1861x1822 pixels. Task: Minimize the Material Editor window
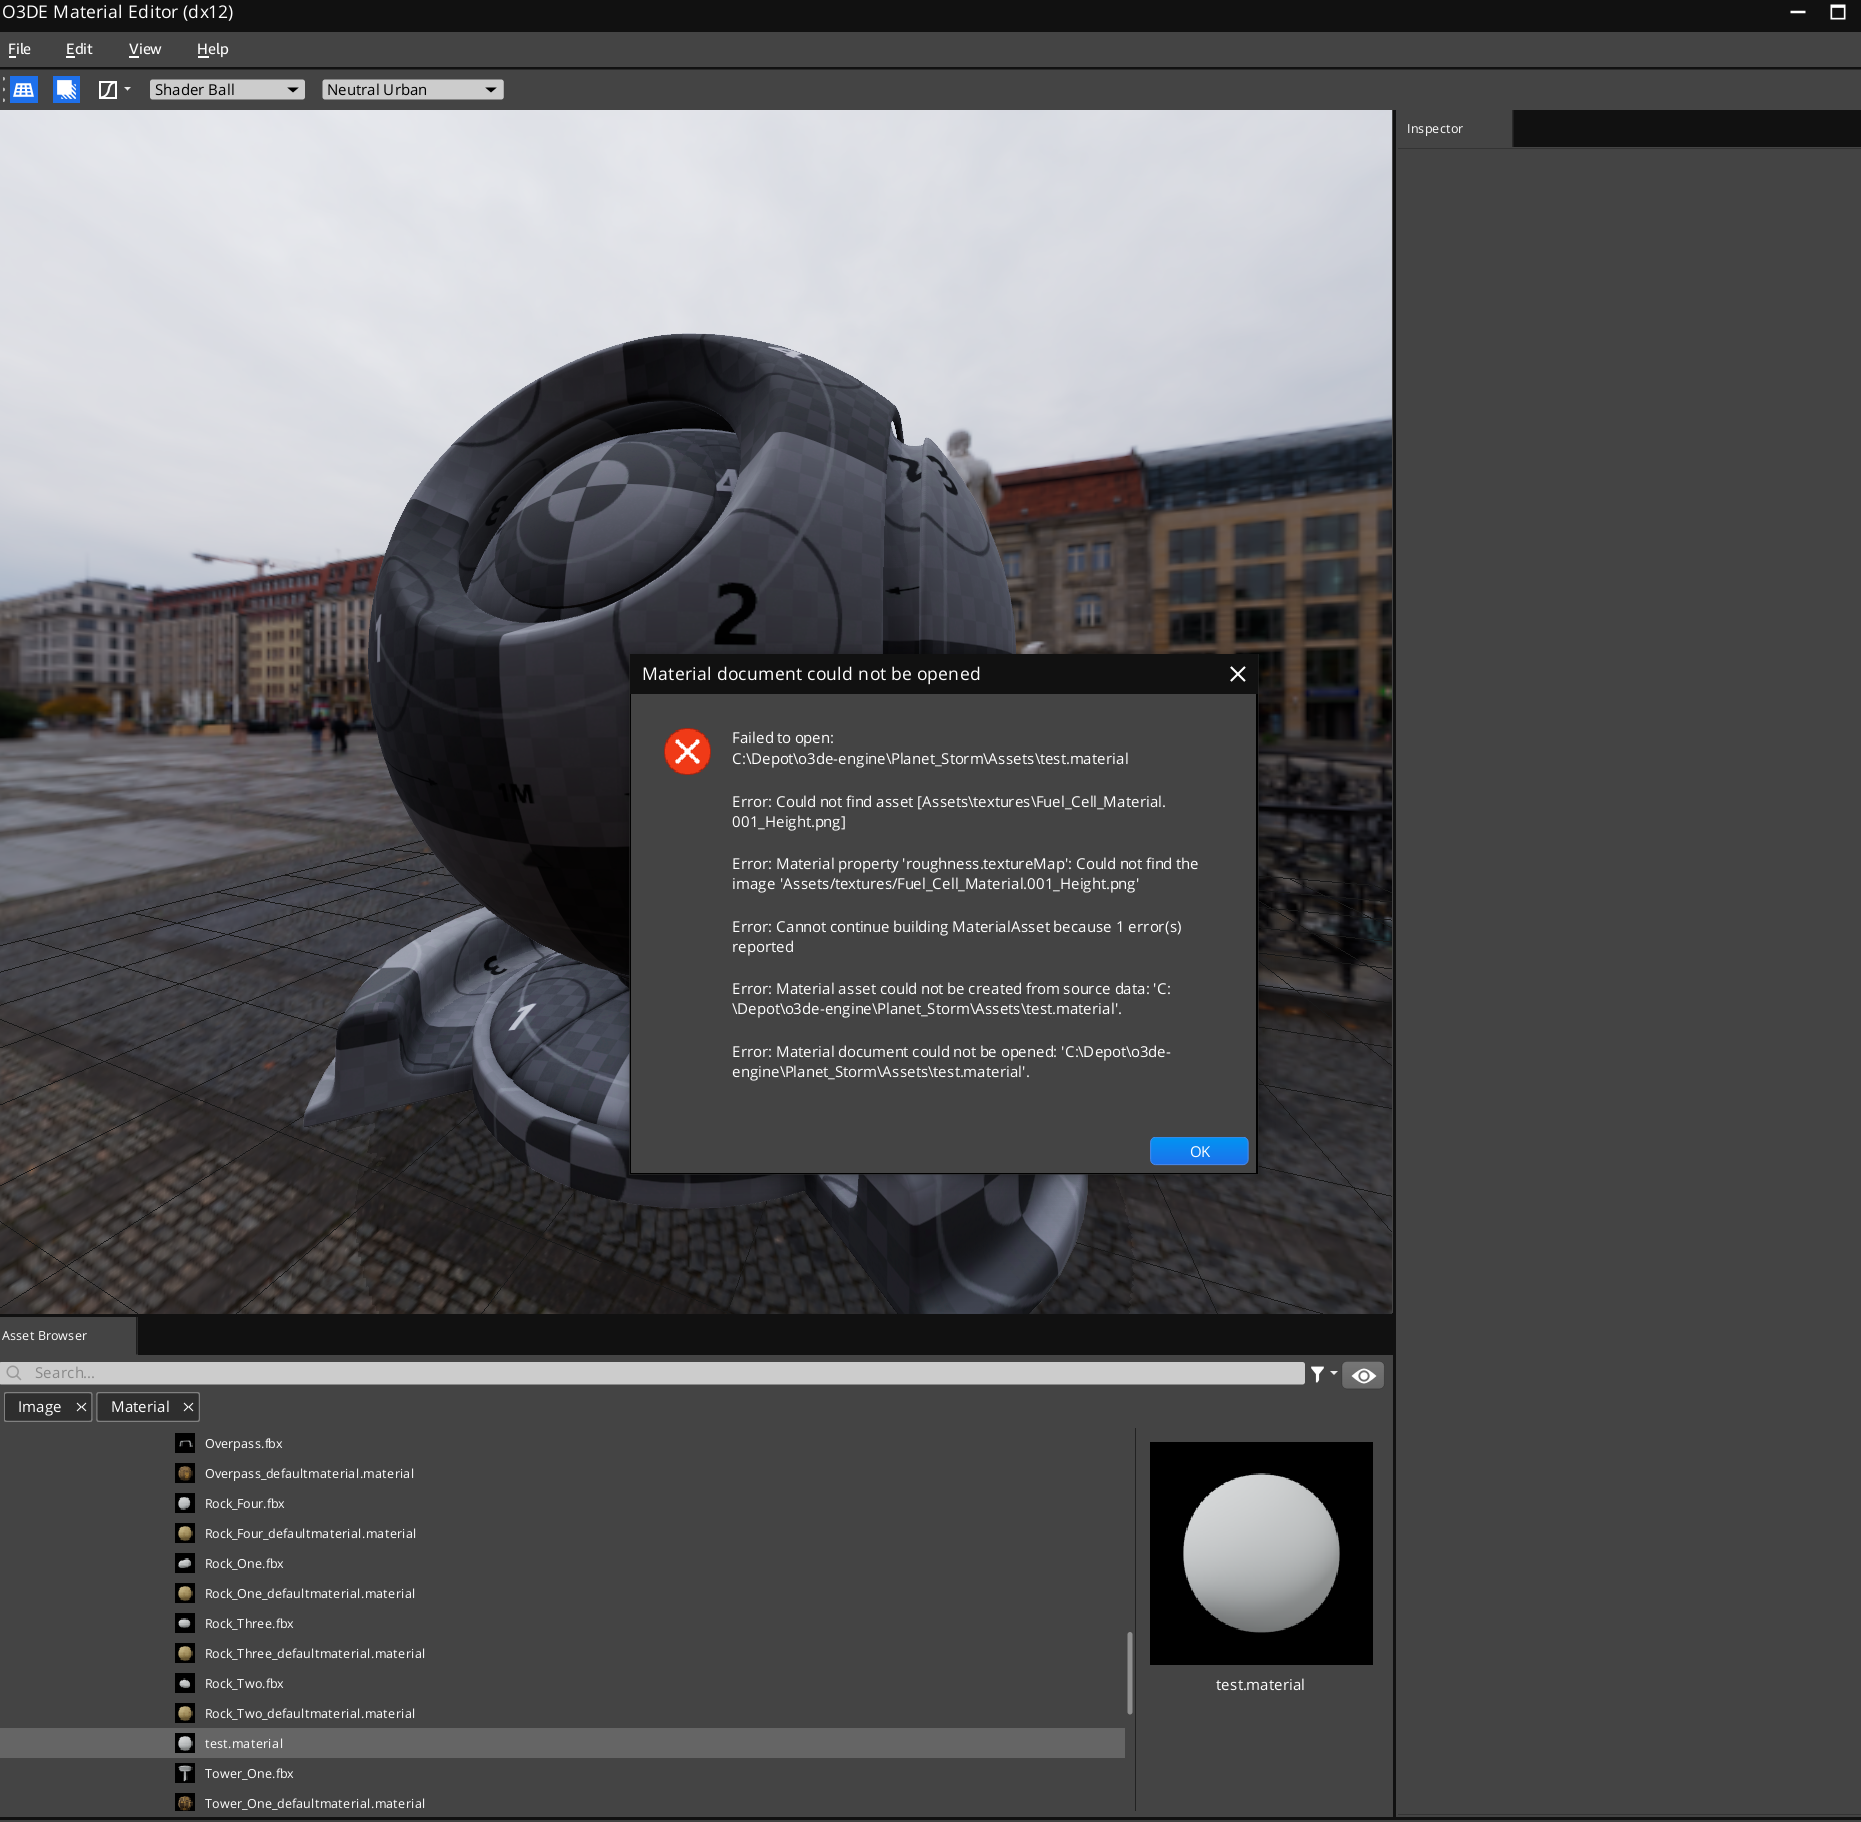click(1798, 12)
